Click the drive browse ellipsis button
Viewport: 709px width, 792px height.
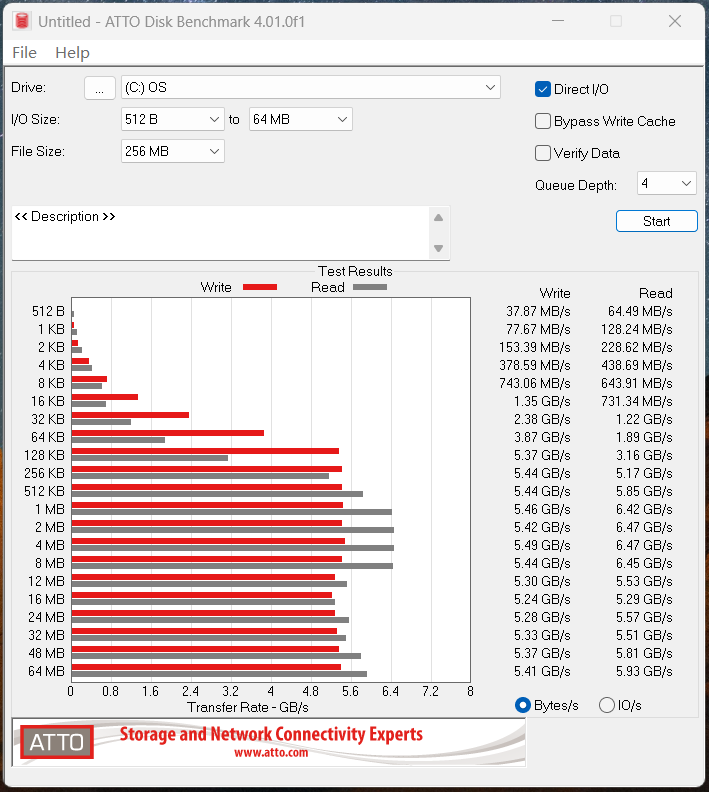pos(99,88)
